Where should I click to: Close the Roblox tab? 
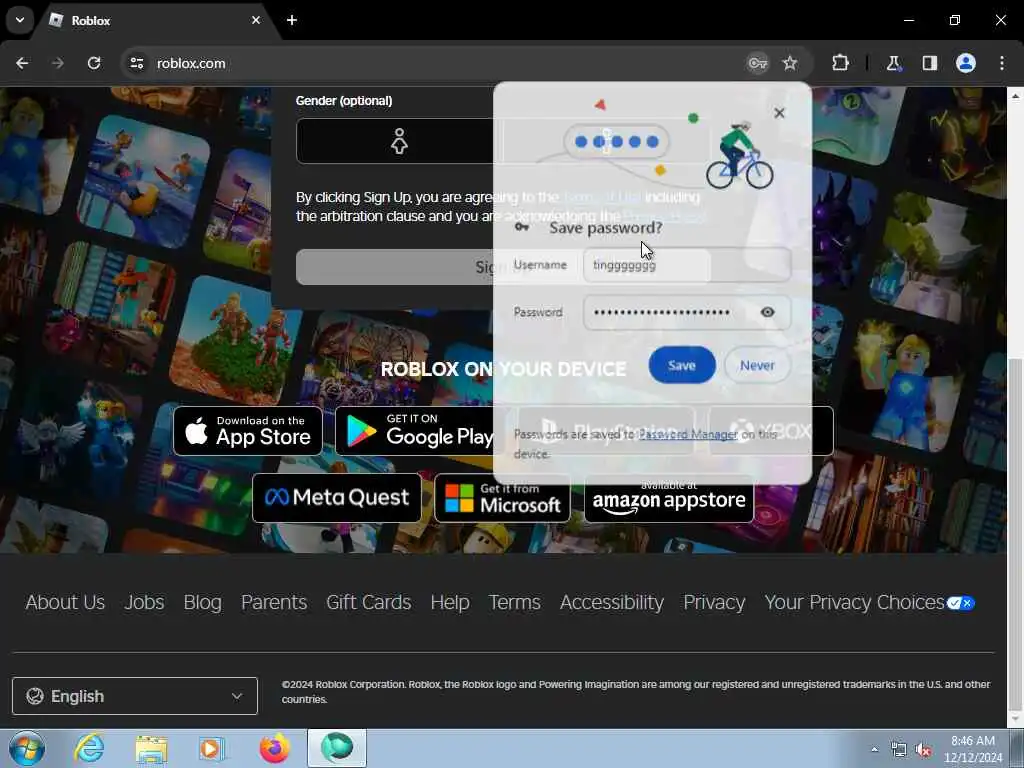tap(256, 20)
